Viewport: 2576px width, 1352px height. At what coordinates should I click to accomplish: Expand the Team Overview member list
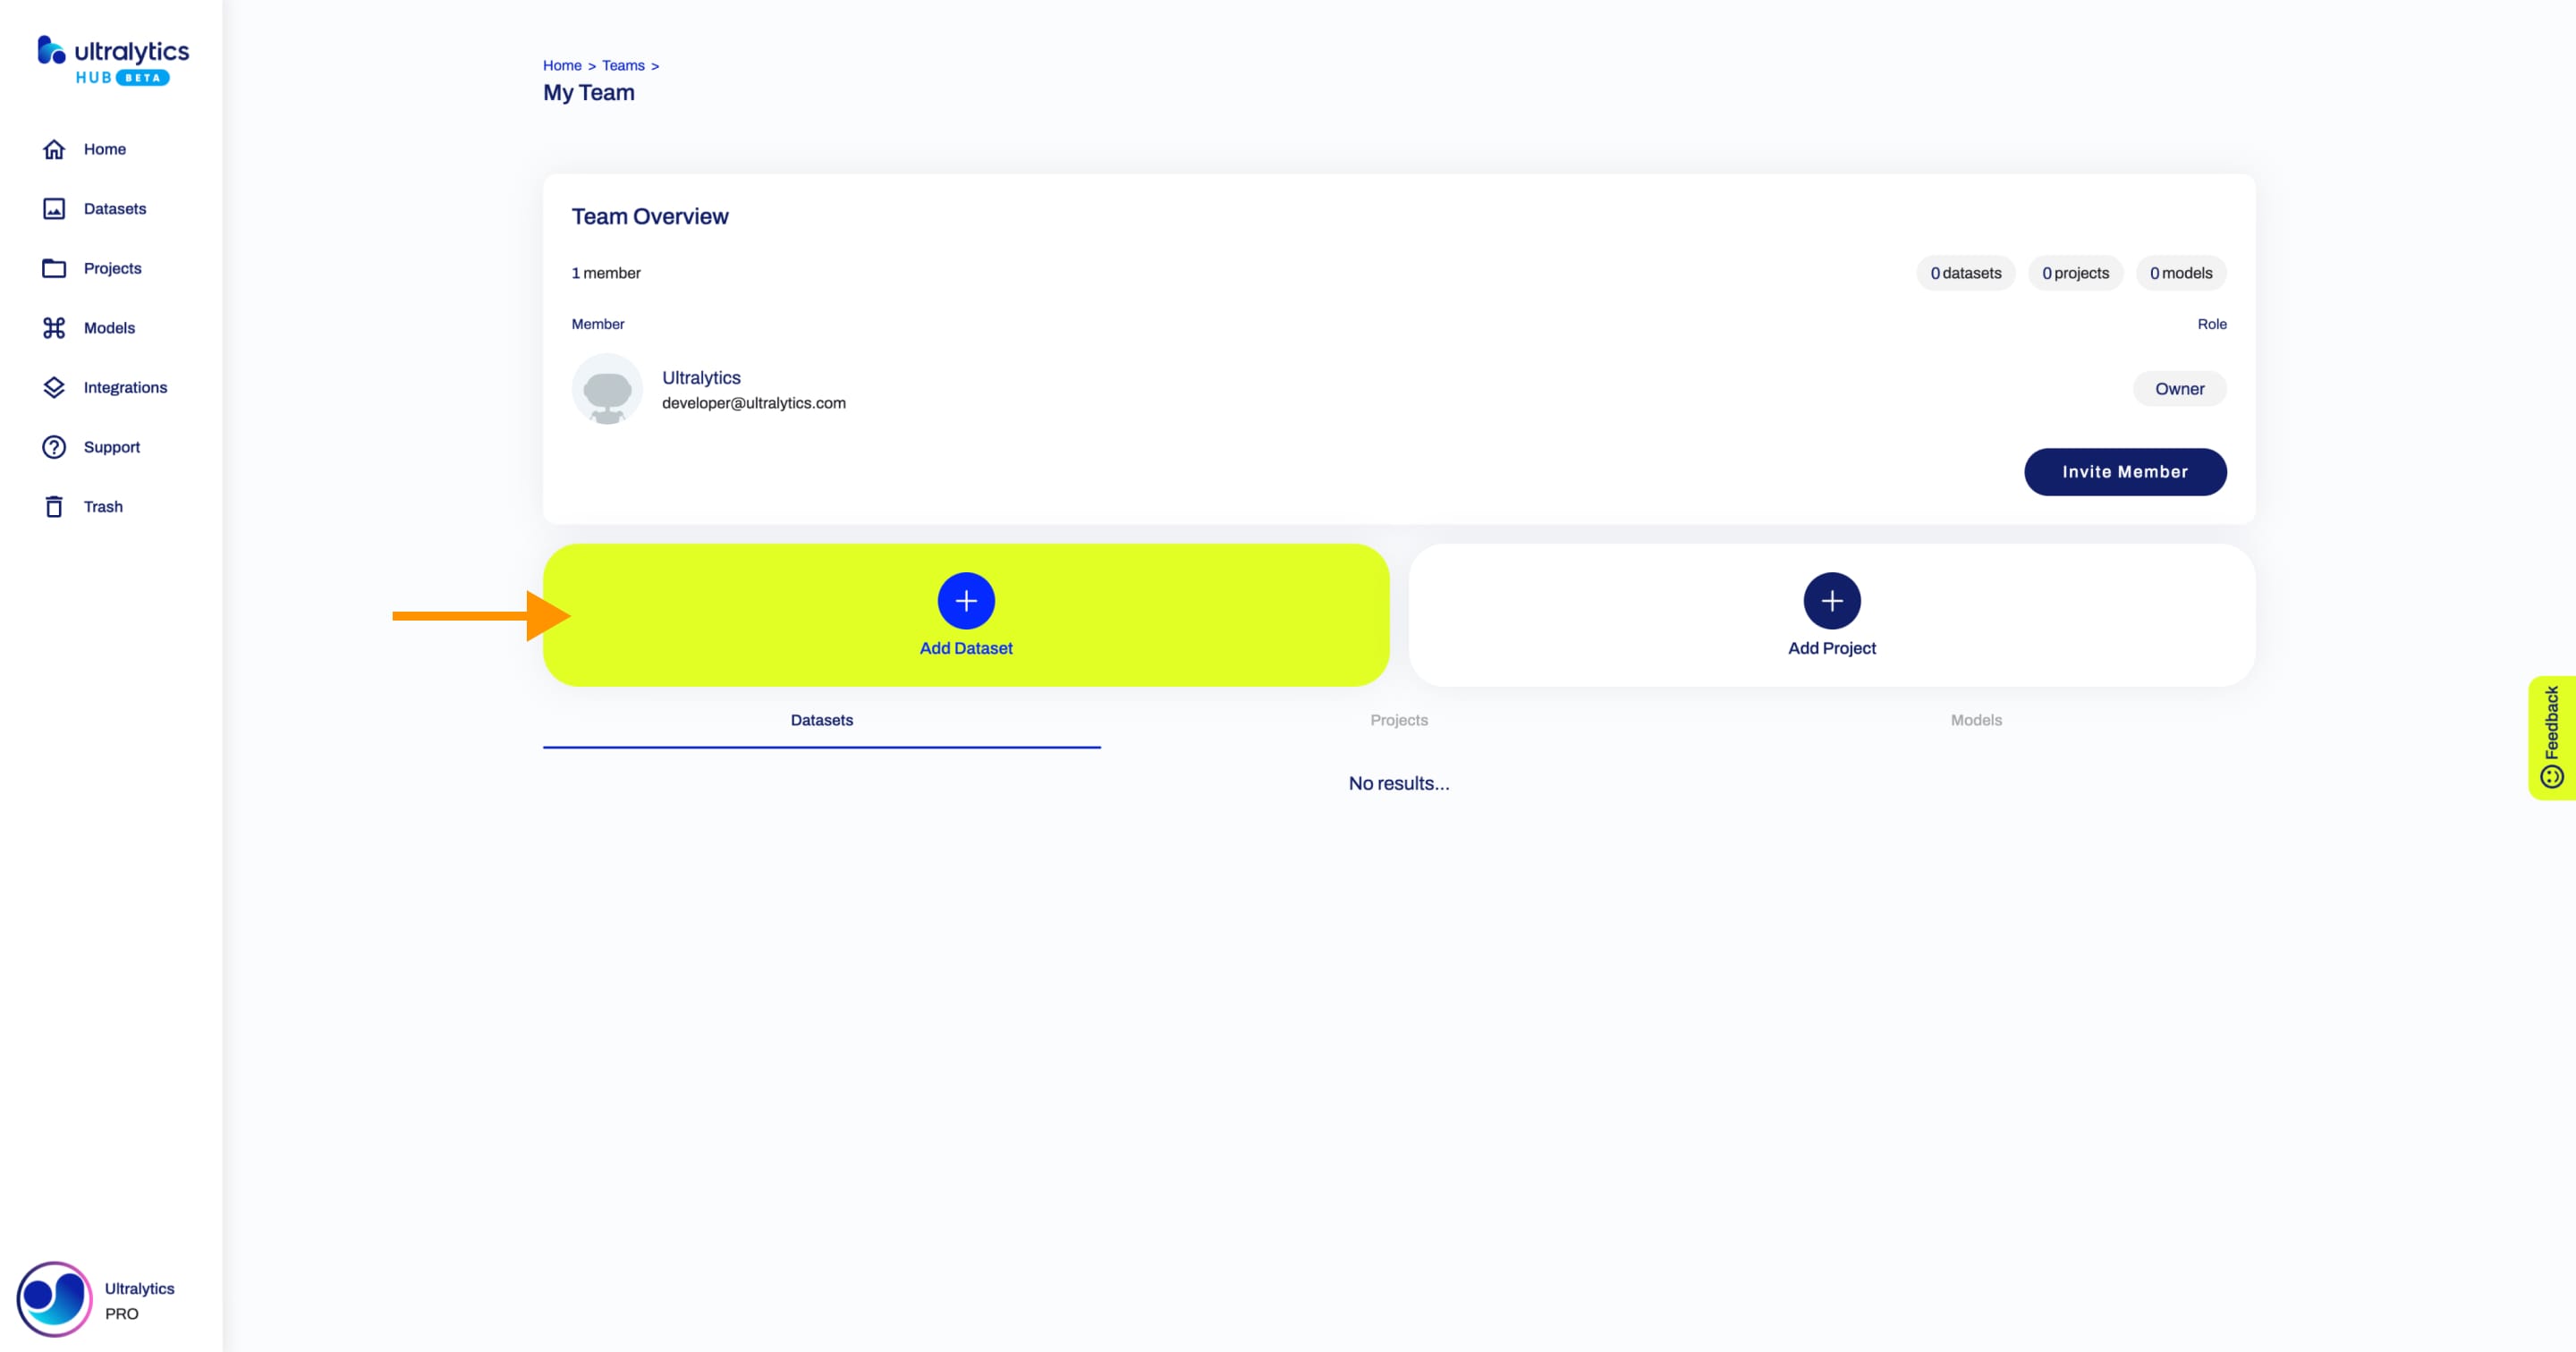pos(605,273)
